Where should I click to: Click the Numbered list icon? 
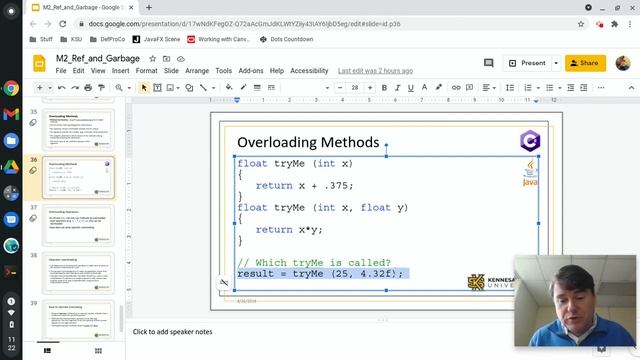(528, 88)
